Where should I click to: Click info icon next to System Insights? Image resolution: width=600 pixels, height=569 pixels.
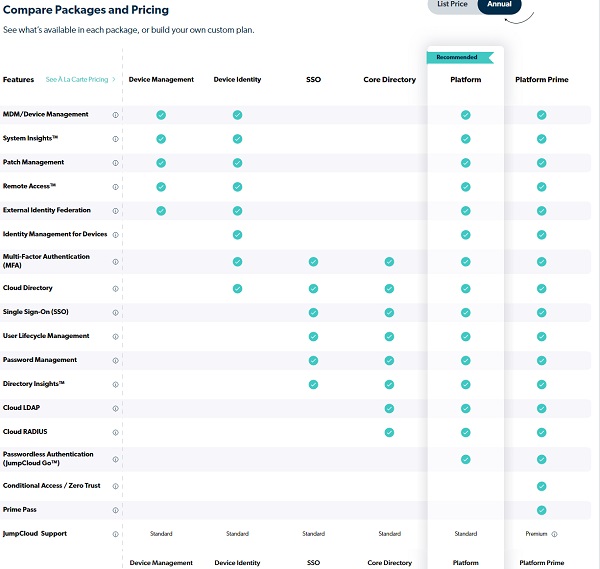[x=116, y=139]
